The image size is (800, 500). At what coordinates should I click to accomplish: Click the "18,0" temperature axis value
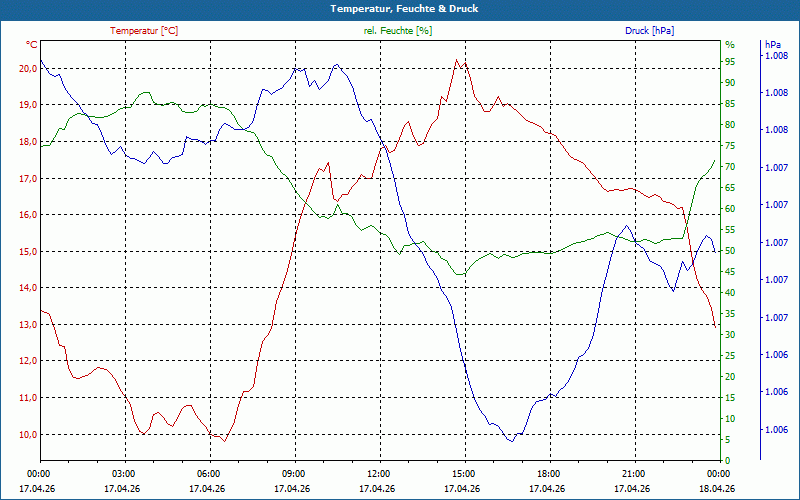(x=28, y=141)
